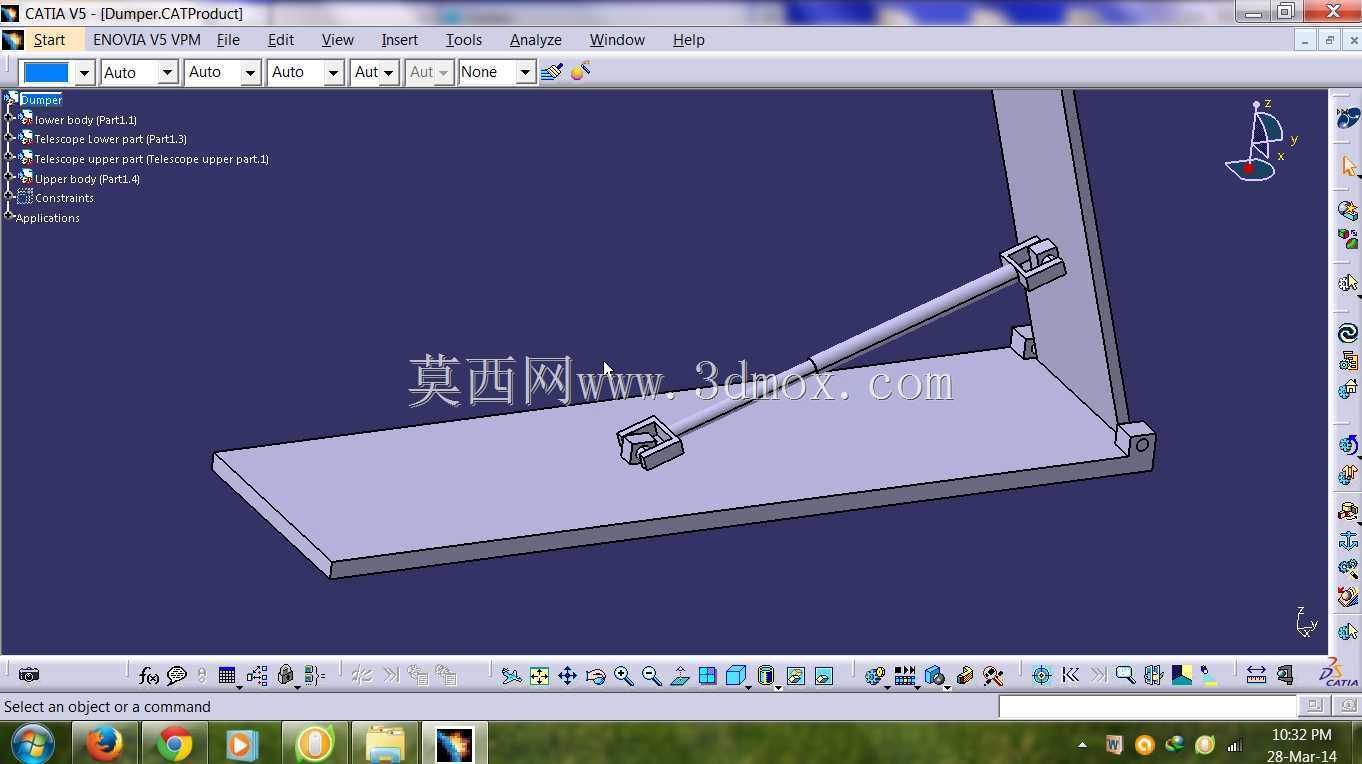Click the Zoom Out magnifier
The width and height of the screenshot is (1362, 764).
[651, 676]
